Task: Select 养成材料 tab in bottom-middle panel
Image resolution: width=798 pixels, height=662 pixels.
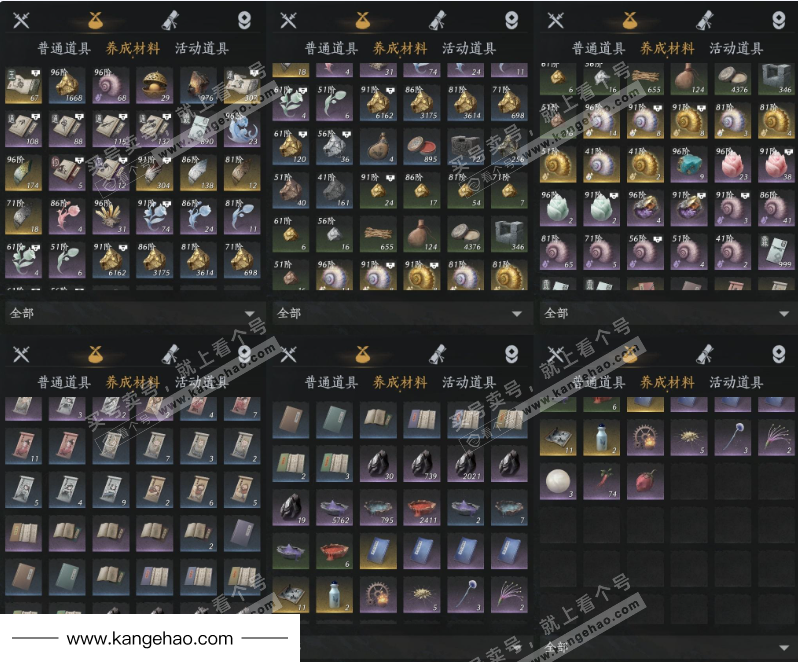Action: point(400,383)
